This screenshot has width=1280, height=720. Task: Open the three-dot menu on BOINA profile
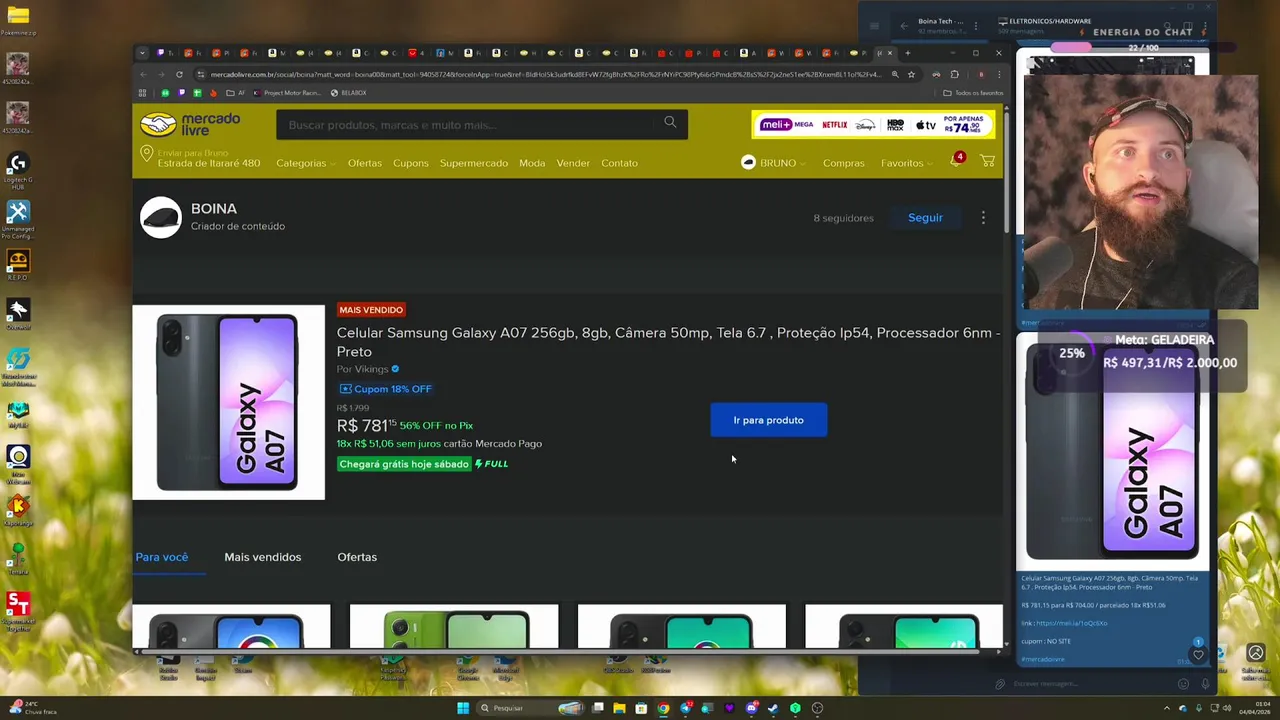click(x=983, y=218)
